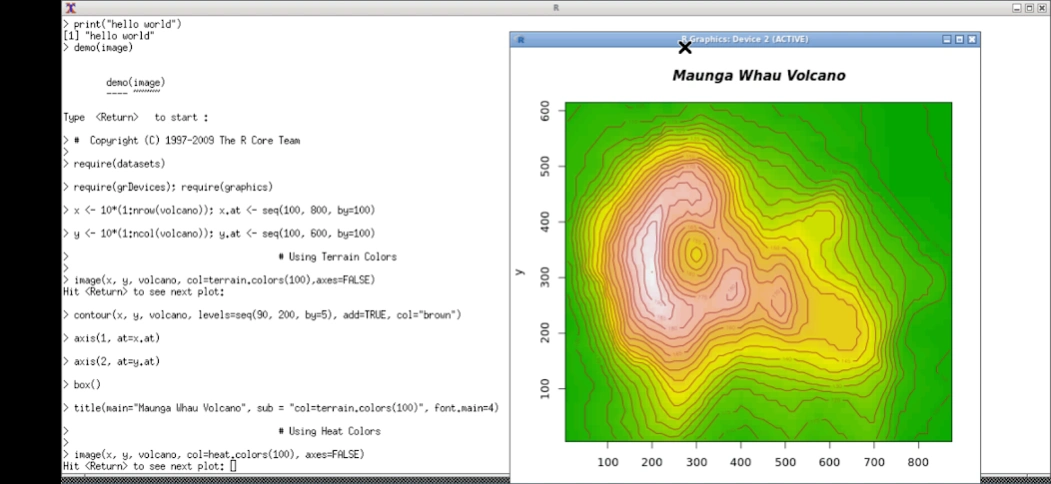The image size is (1051, 484).
Task: Maximize the R Graphics Device 2 window
Action: 959,39
